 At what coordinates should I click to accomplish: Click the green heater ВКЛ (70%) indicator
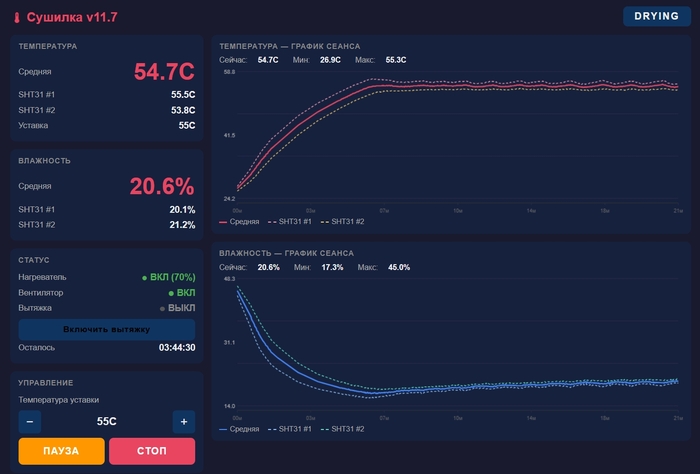click(x=169, y=277)
